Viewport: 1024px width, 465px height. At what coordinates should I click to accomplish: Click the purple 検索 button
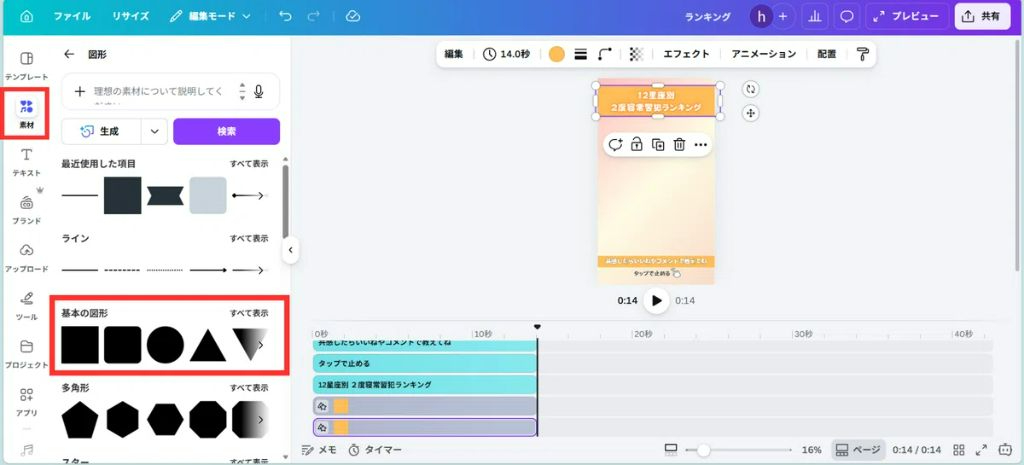tap(226, 131)
